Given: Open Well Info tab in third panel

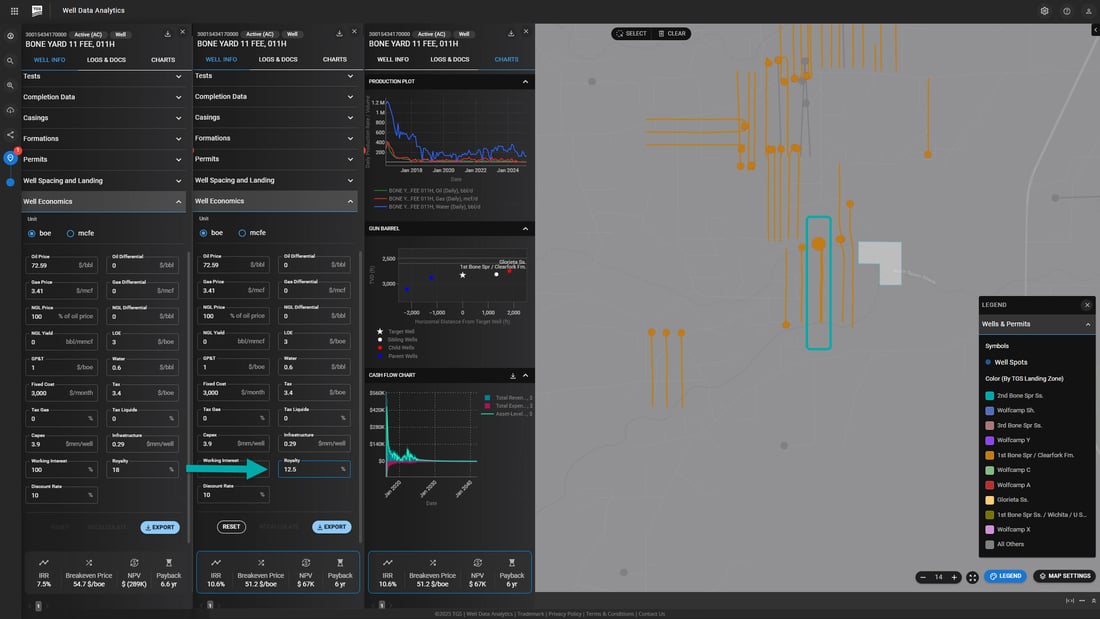Looking at the screenshot, I should coord(393,60).
